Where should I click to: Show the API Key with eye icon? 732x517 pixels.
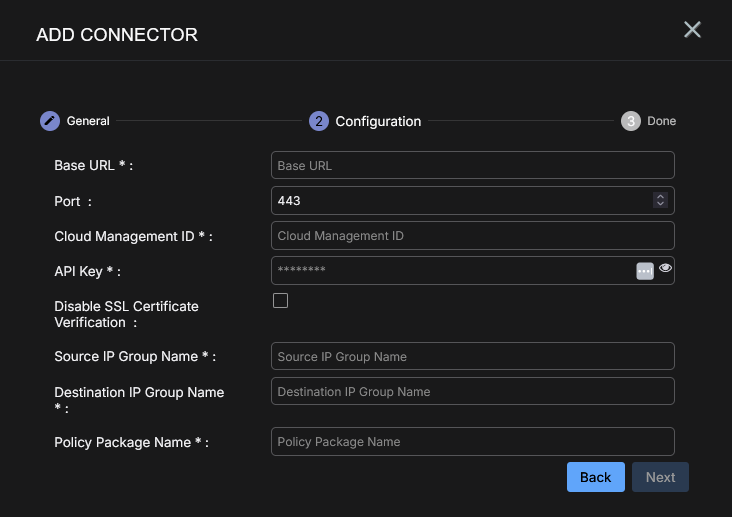pyautogui.click(x=665, y=268)
